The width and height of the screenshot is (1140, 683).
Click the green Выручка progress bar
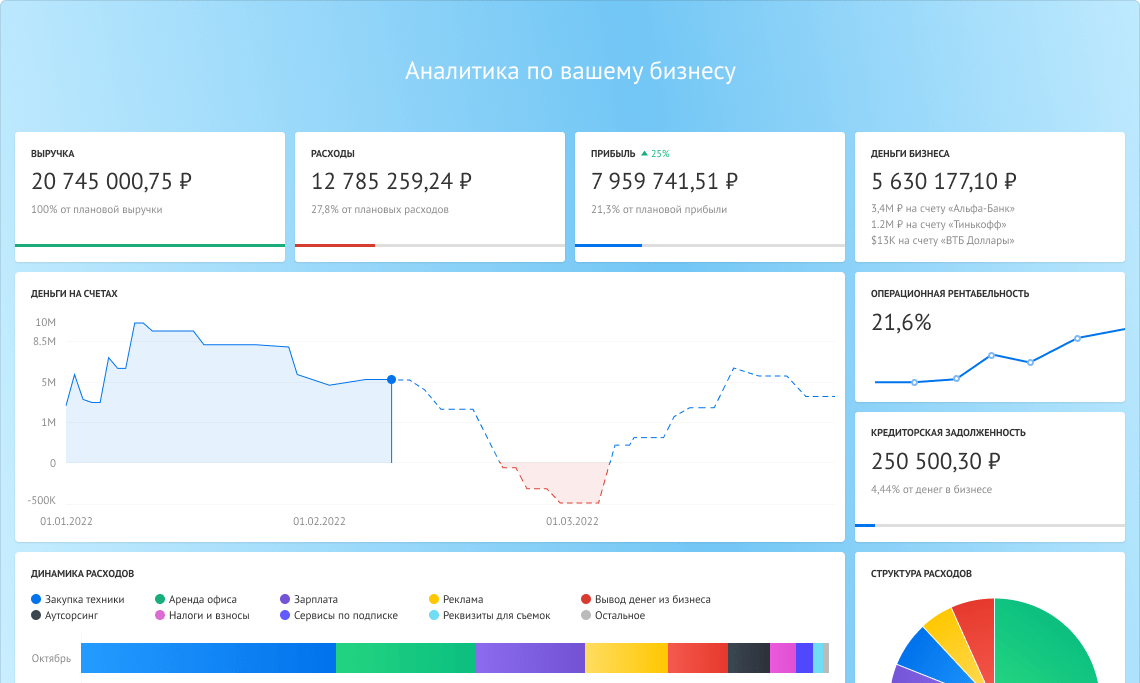coord(150,246)
